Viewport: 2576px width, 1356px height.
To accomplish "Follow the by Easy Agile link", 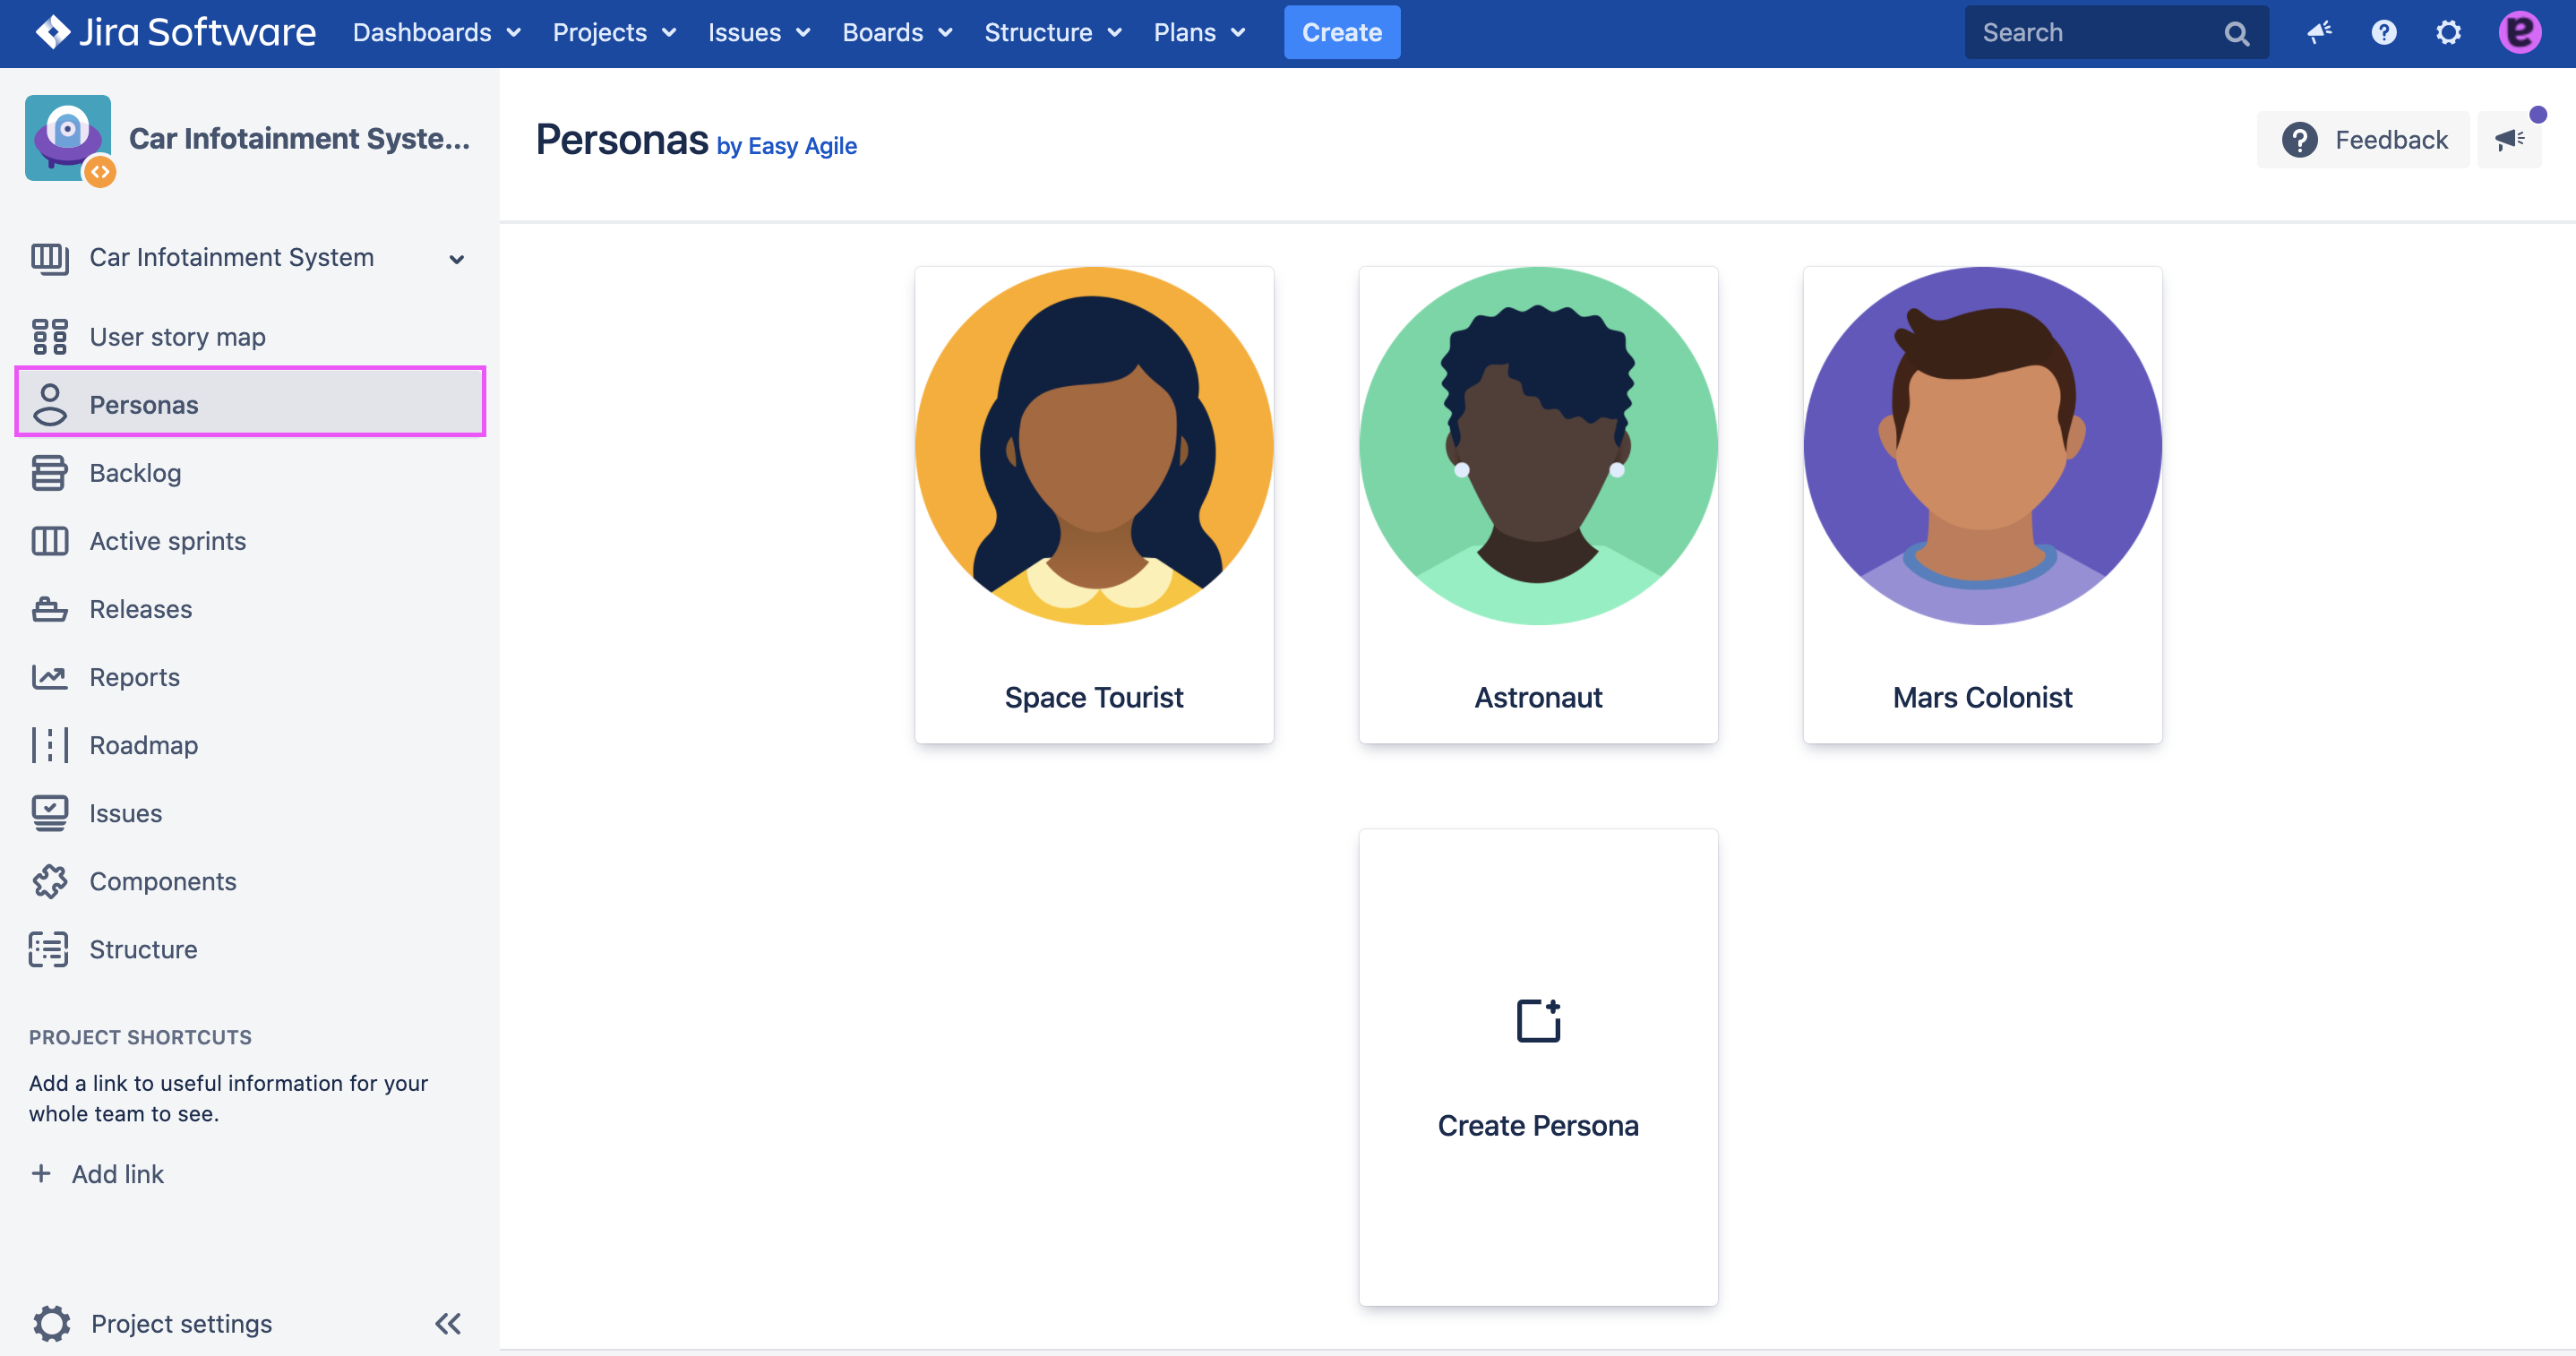I will point(786,146).
